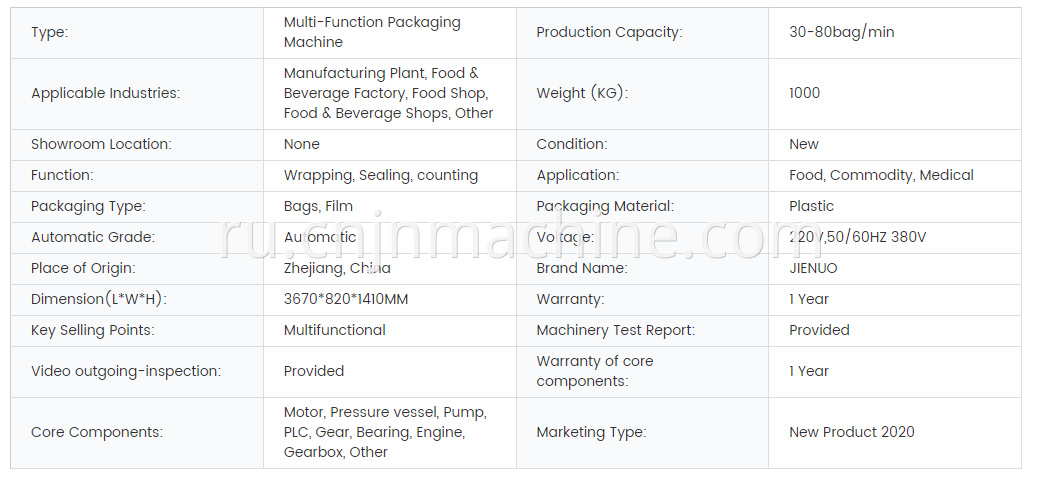Select the '30-80bag/min' capacity value
The height and width of the screenshot is (479, 1040).
click(842, 32)
